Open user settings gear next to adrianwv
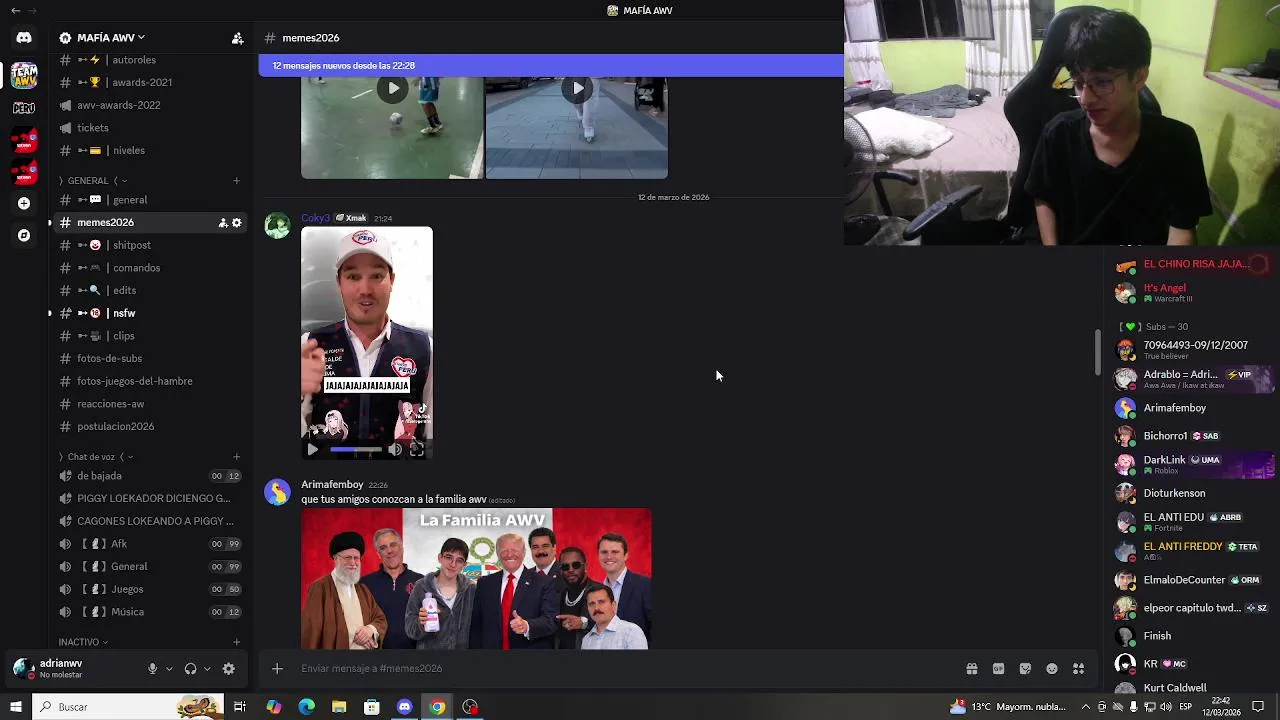This screenshot has width=1280, height=720. click(229, 669)
